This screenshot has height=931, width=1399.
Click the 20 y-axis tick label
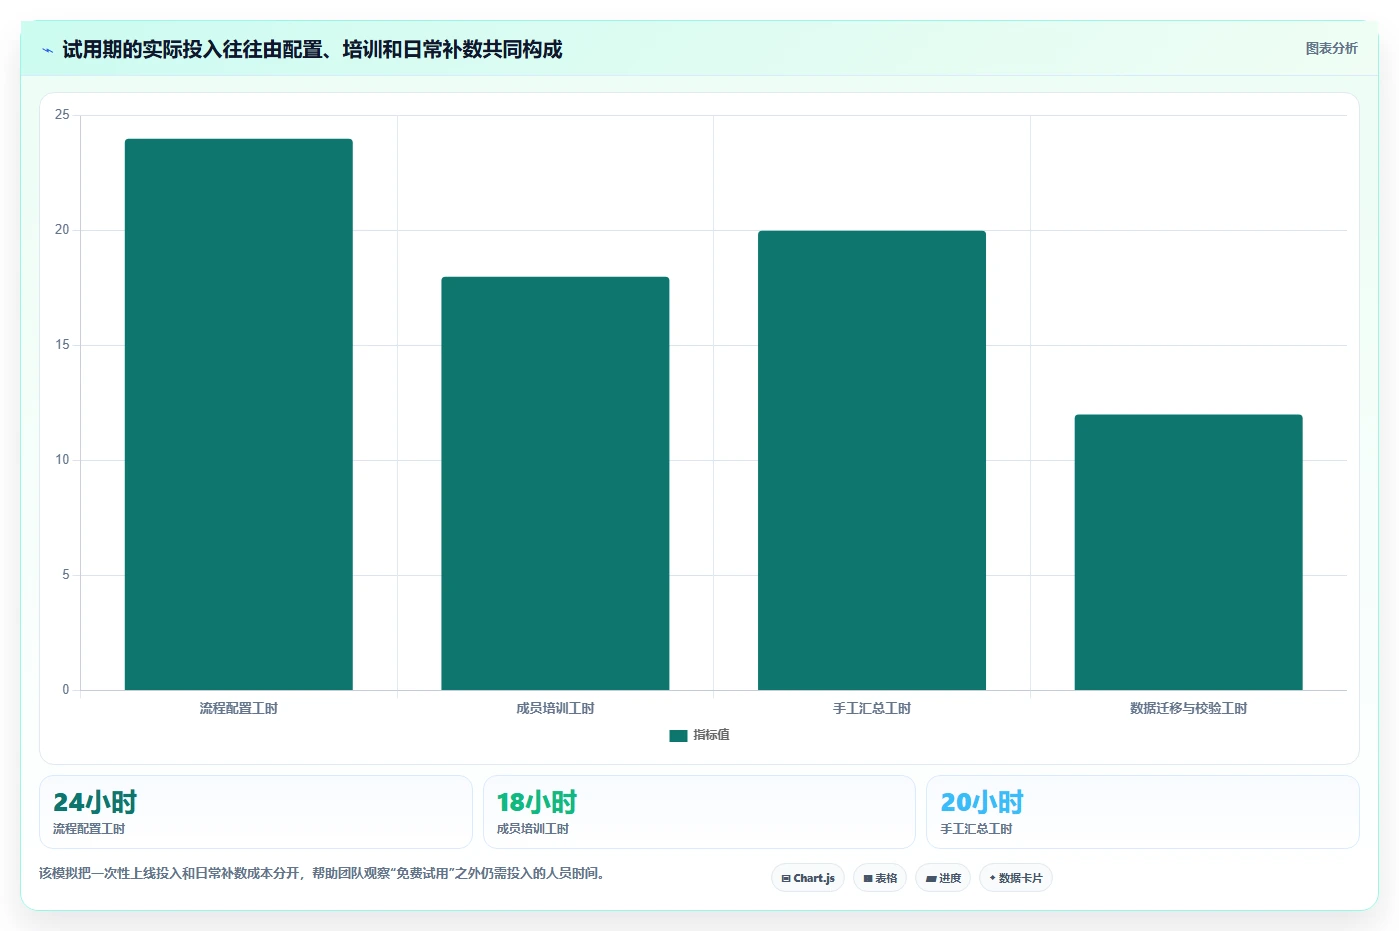tap(62, 230)
